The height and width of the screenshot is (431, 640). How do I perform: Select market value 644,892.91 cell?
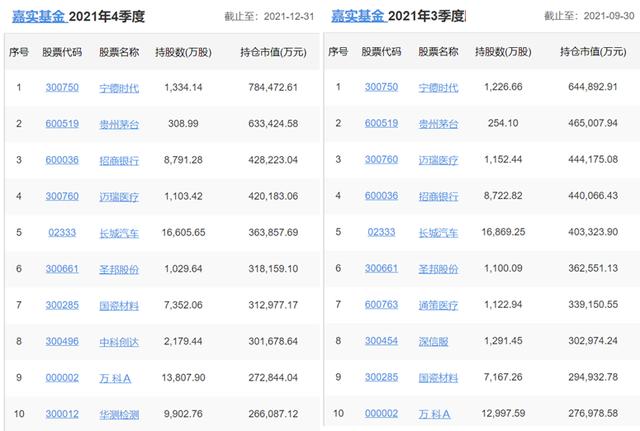[x=593, y=87]
